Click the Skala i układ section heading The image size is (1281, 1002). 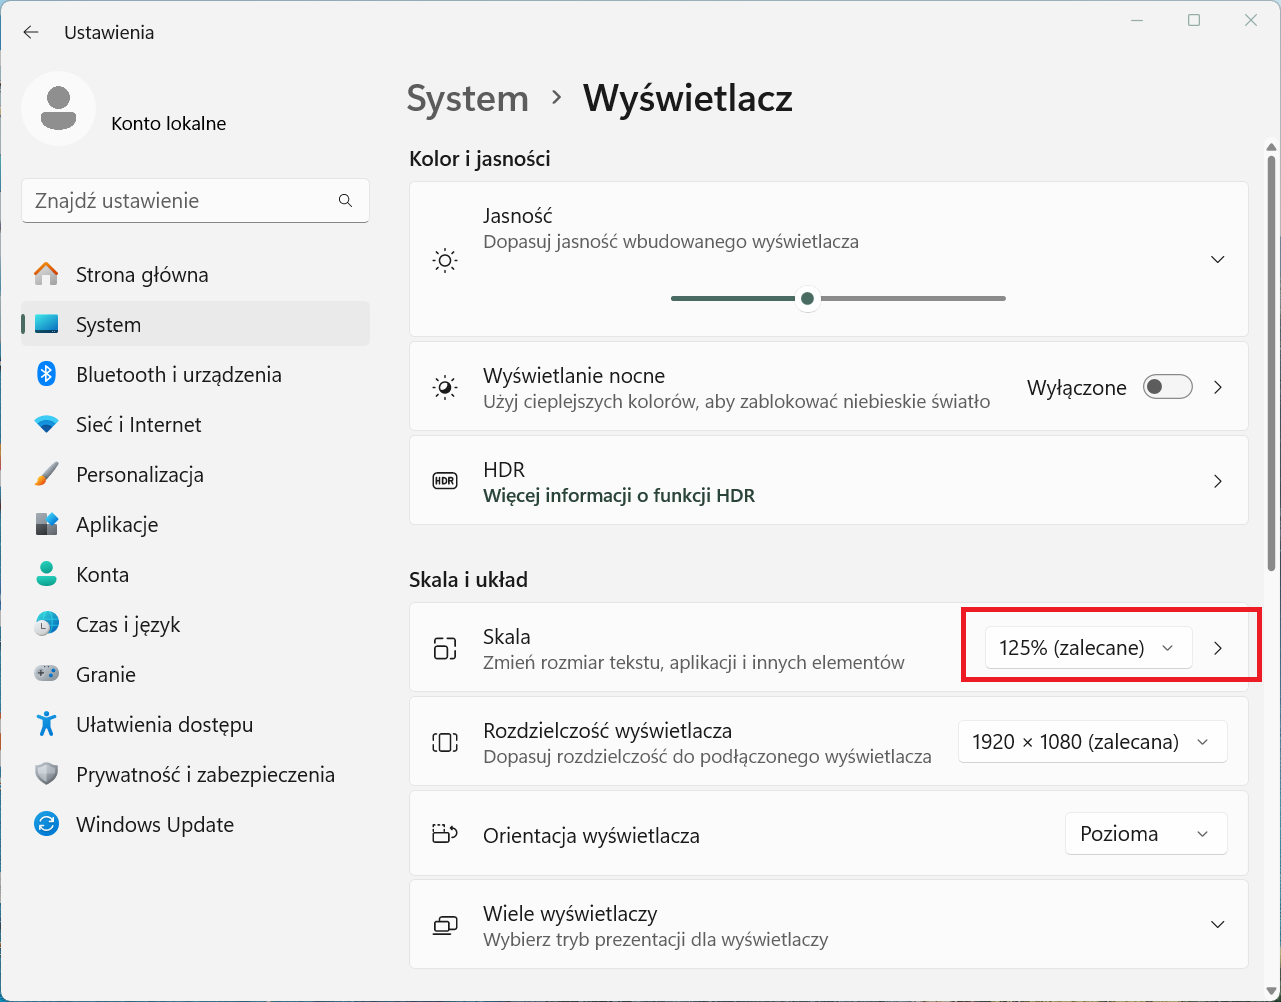[x=468, y=579]
